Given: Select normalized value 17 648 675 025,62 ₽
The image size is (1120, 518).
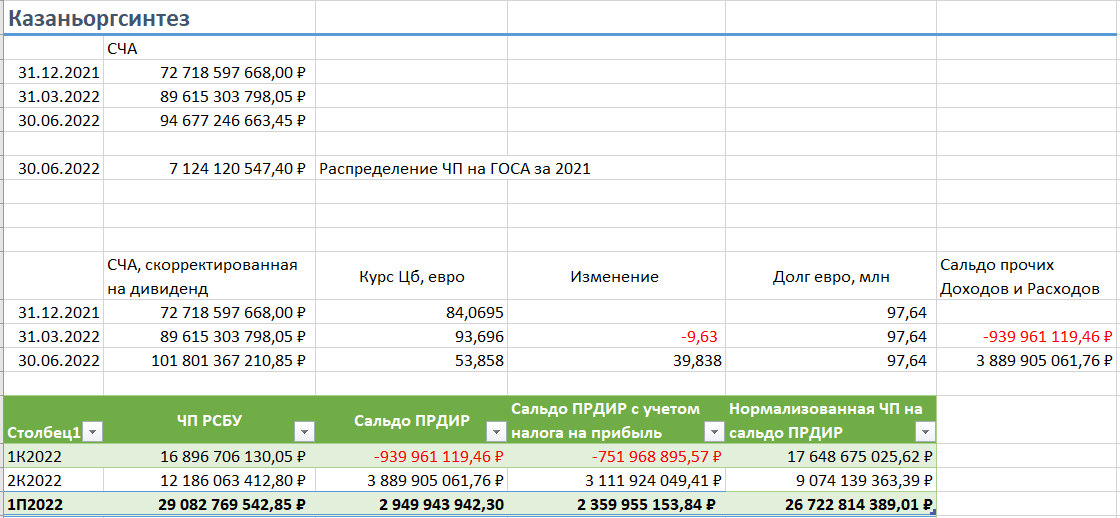Looking at the screenshot, I should (x=831, y=456).
